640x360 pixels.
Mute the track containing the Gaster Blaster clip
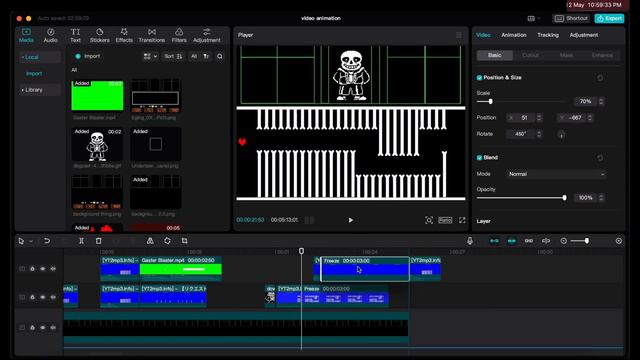click(x=53, y=269)
